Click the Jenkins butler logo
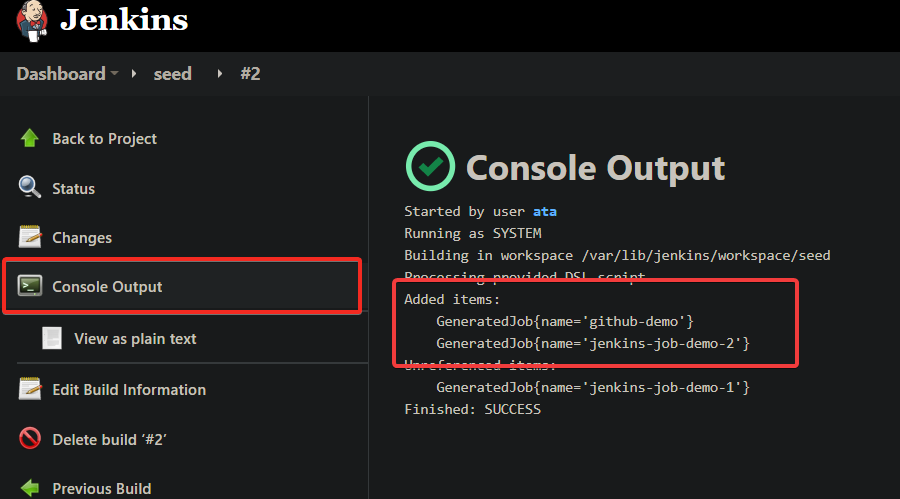 [32, 21]
